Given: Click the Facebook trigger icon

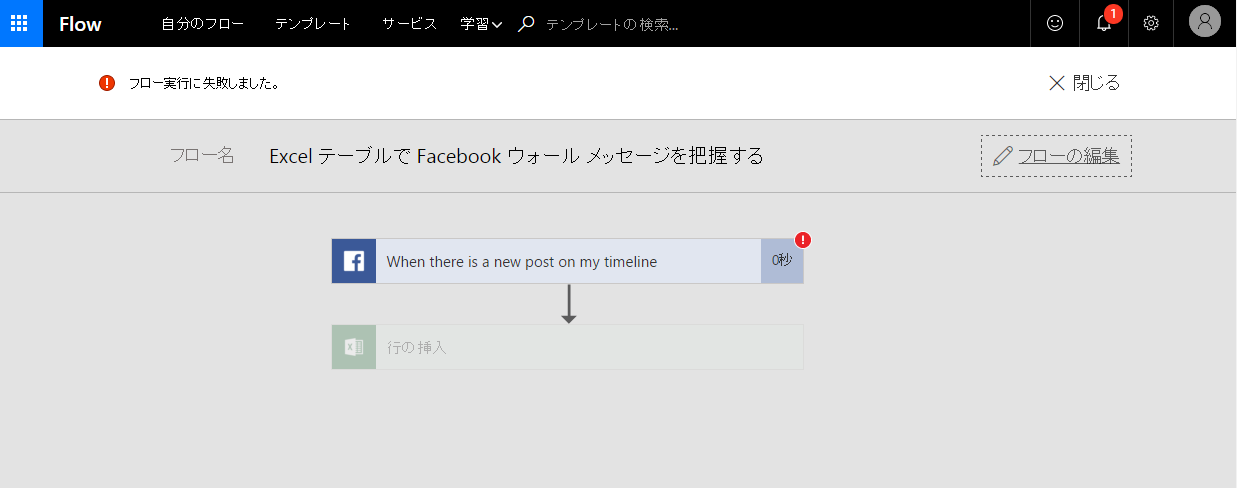Looking at the screenshot, I should (354, 261).
